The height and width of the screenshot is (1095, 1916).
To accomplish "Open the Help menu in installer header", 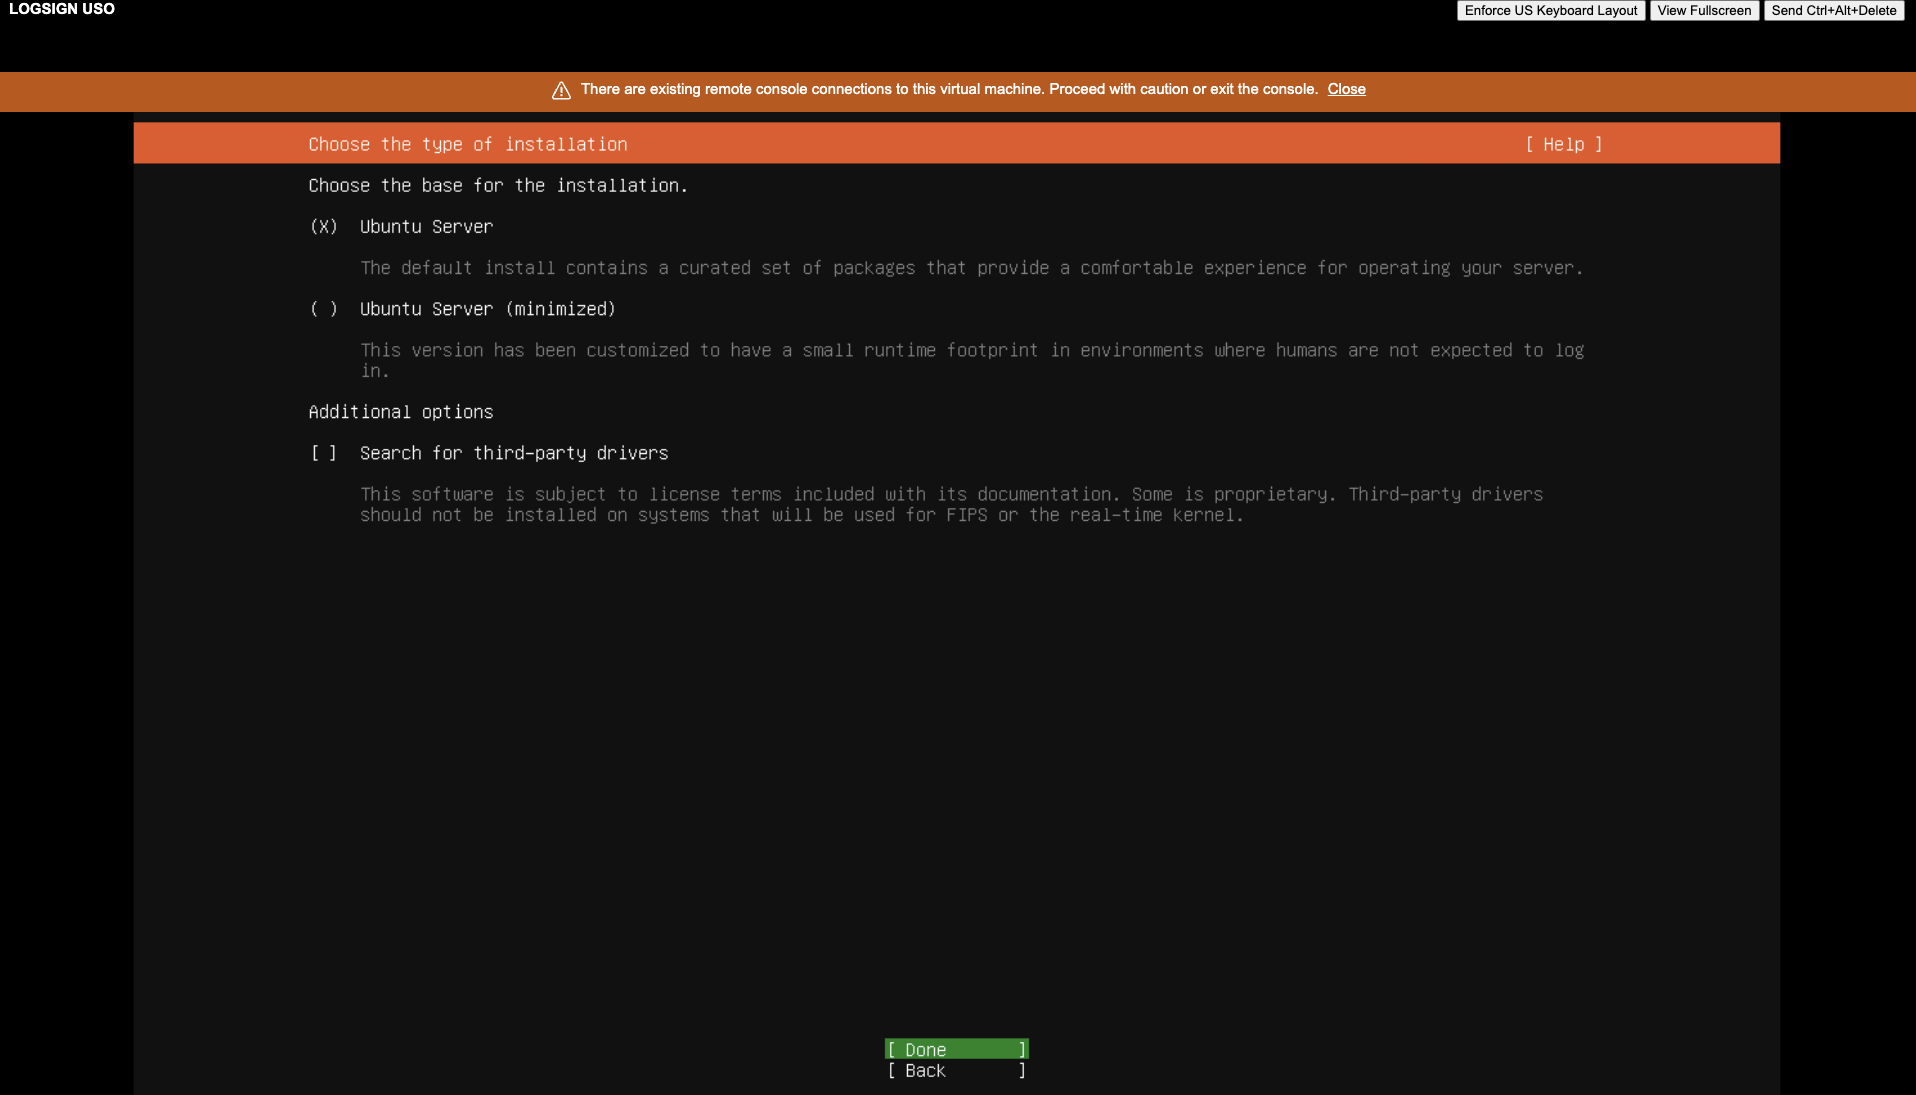I will [1564, 144].
